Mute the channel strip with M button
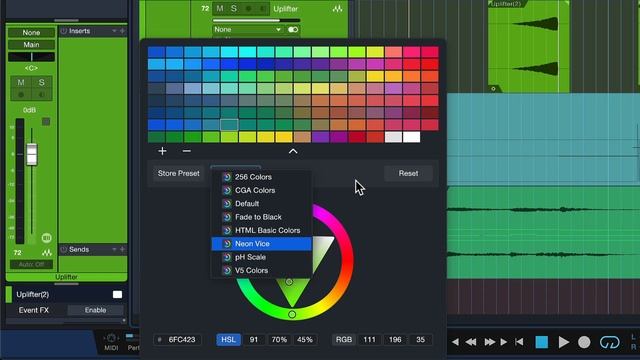Image resolution: width=640 pixels, height=360 pixels. pos(21,82)
